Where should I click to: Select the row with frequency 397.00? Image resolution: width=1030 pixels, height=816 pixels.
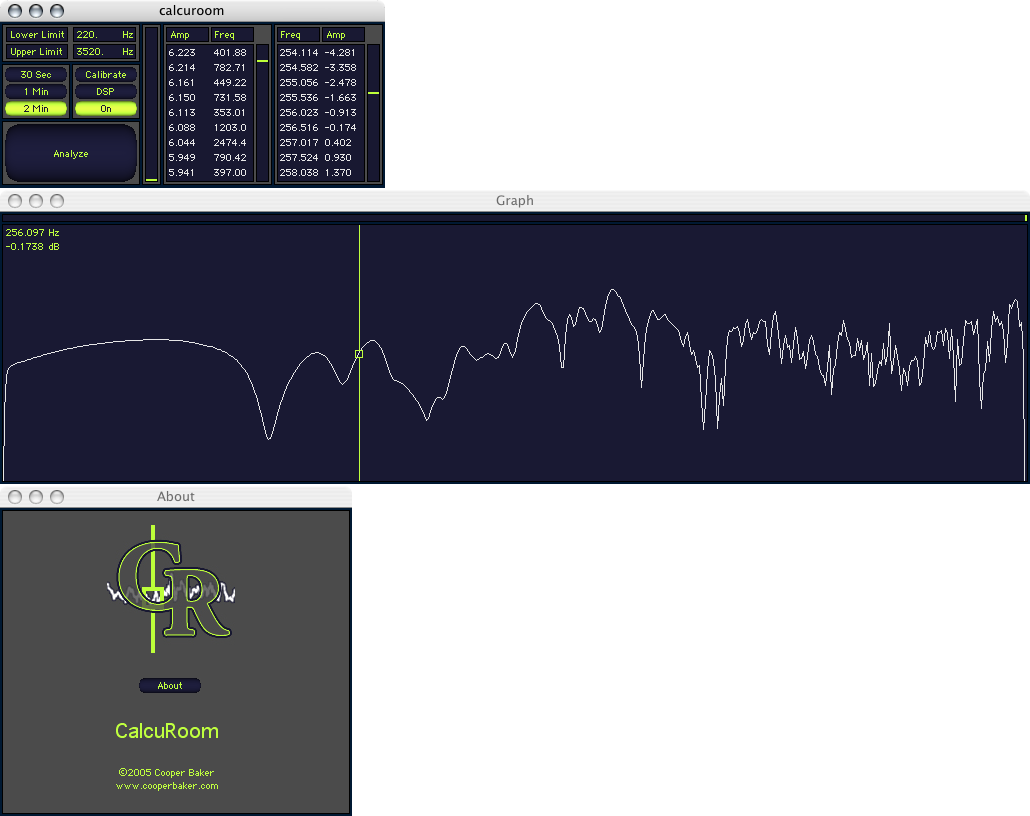click(210, 173)
